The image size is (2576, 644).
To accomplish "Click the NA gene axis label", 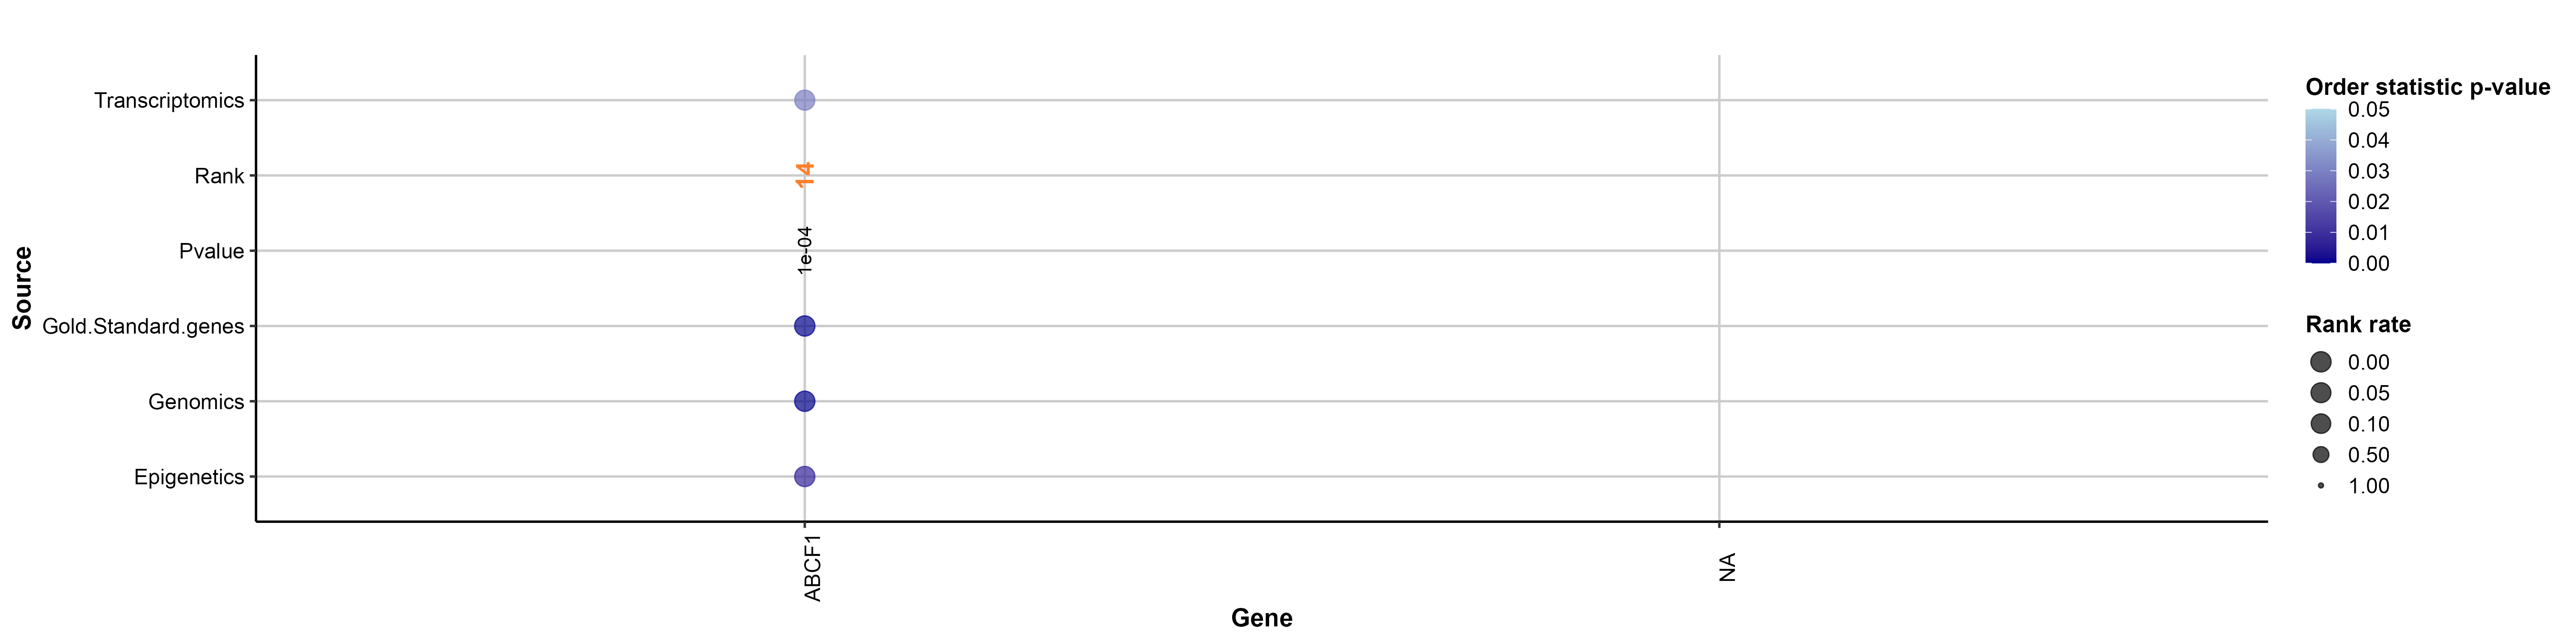I will tap(1727, 567).
